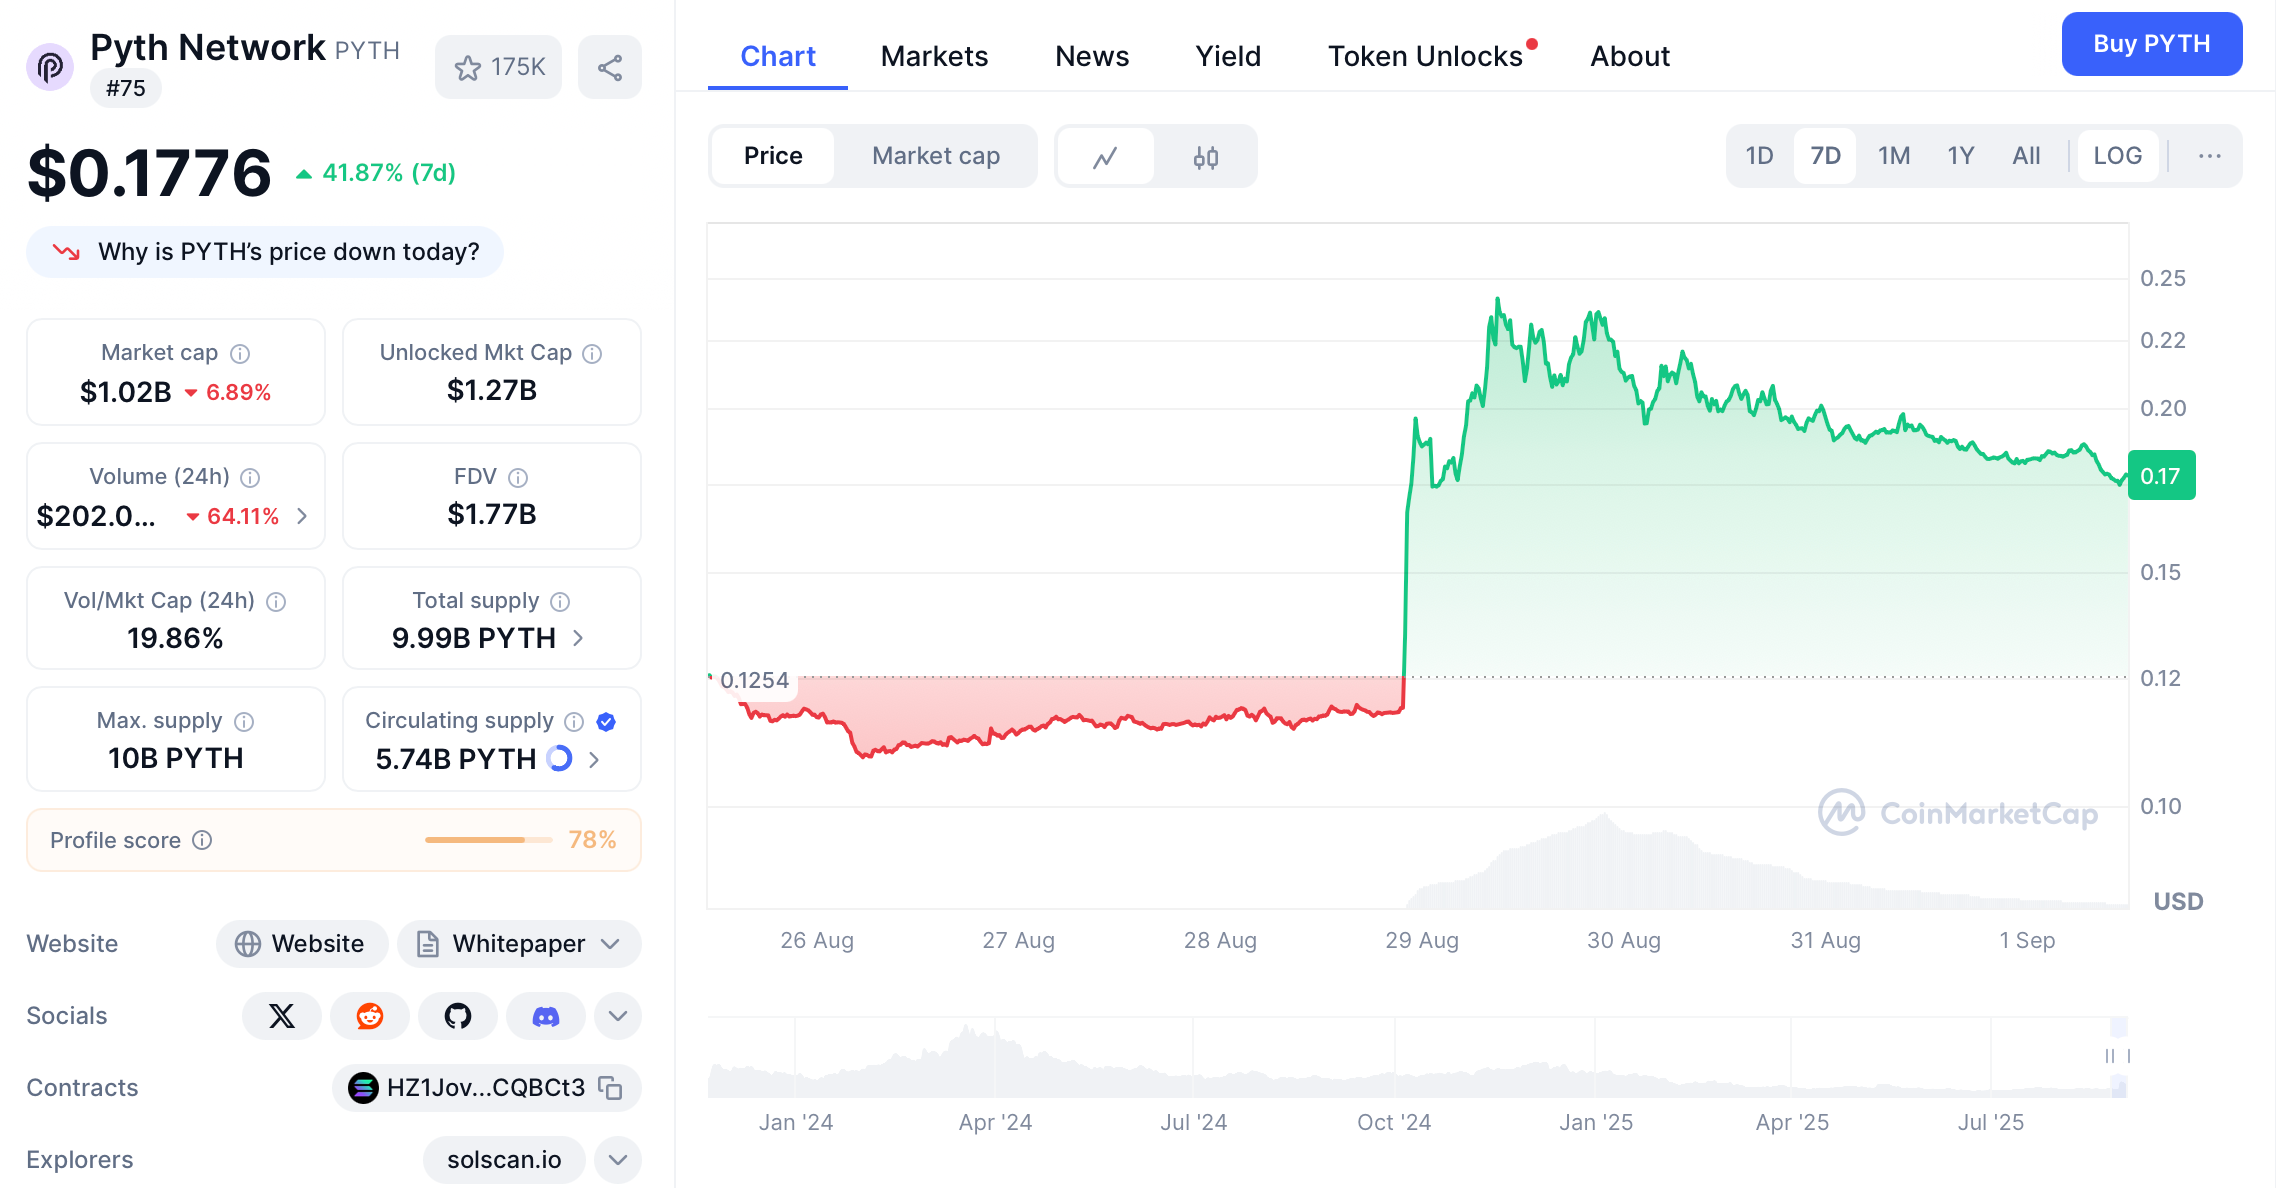
Task: Toggle LOG scale on the chart
Action: point(2117,156)
